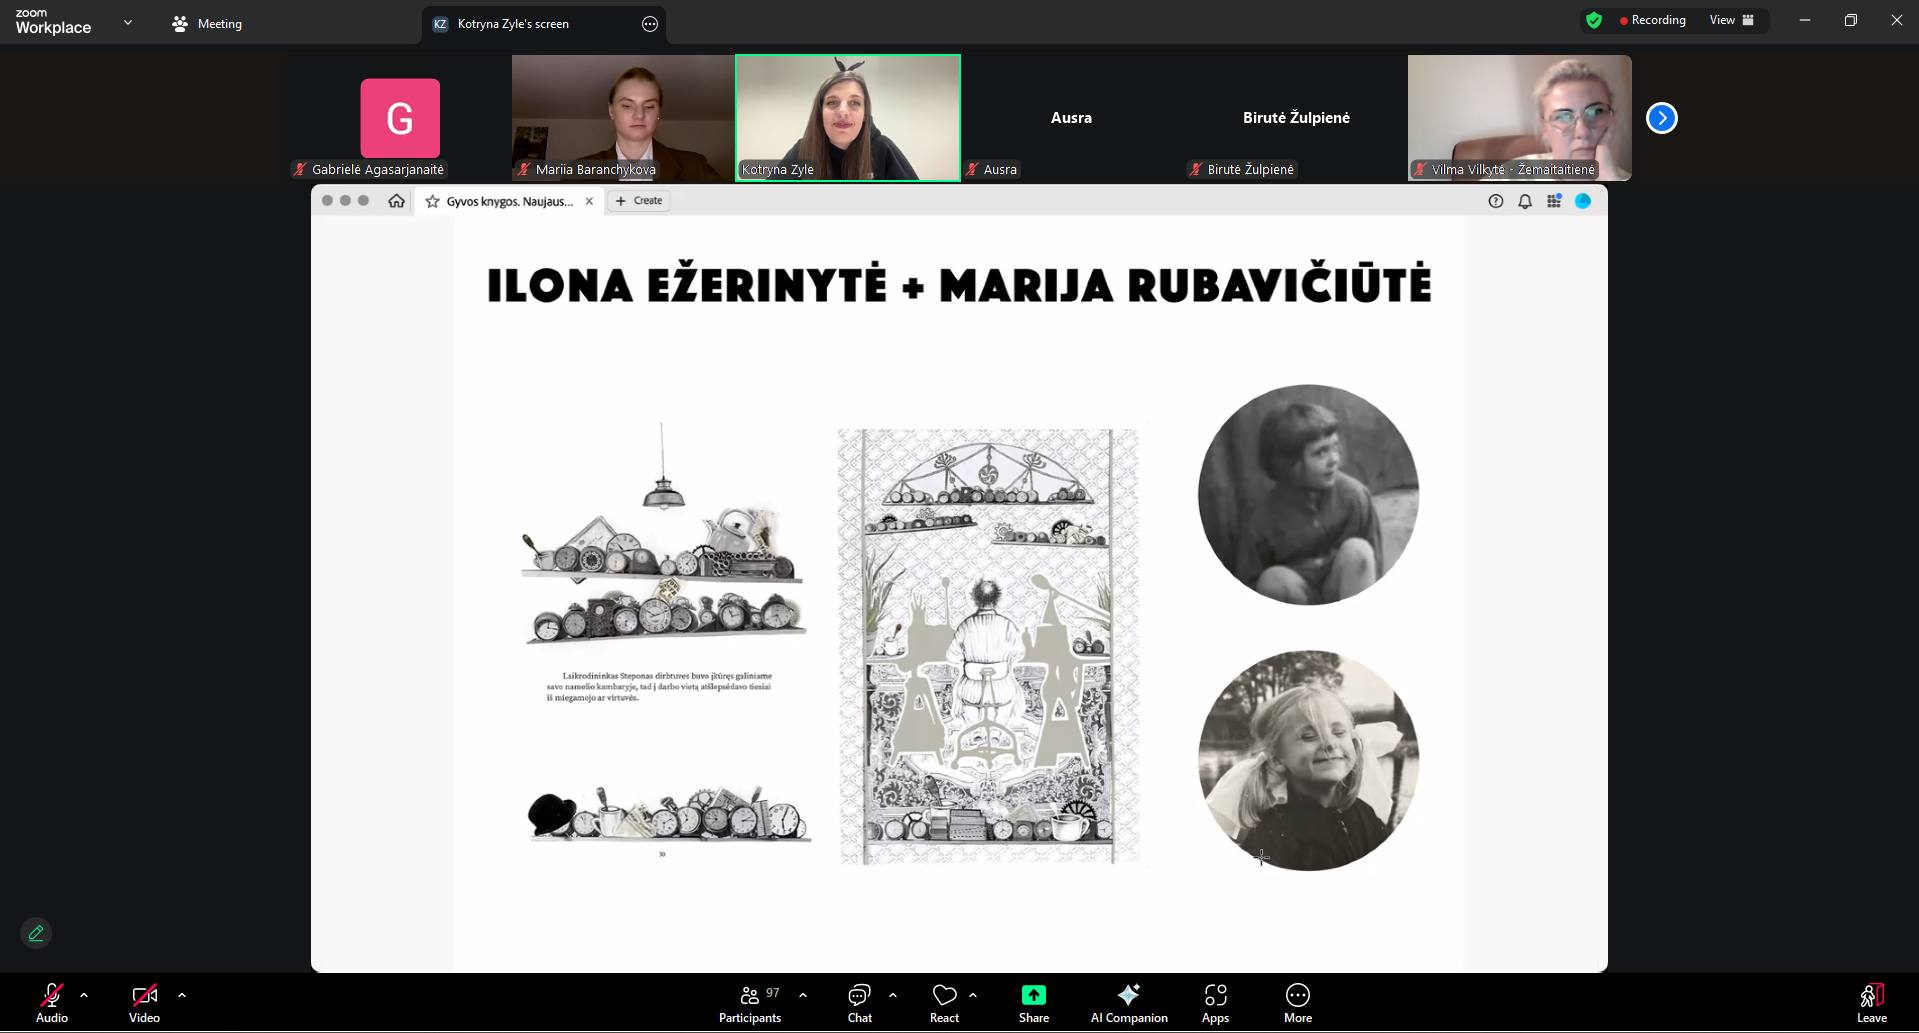Leave the meeting
This screenshot has height=1033, width=1919.
coord(1871,1002)
